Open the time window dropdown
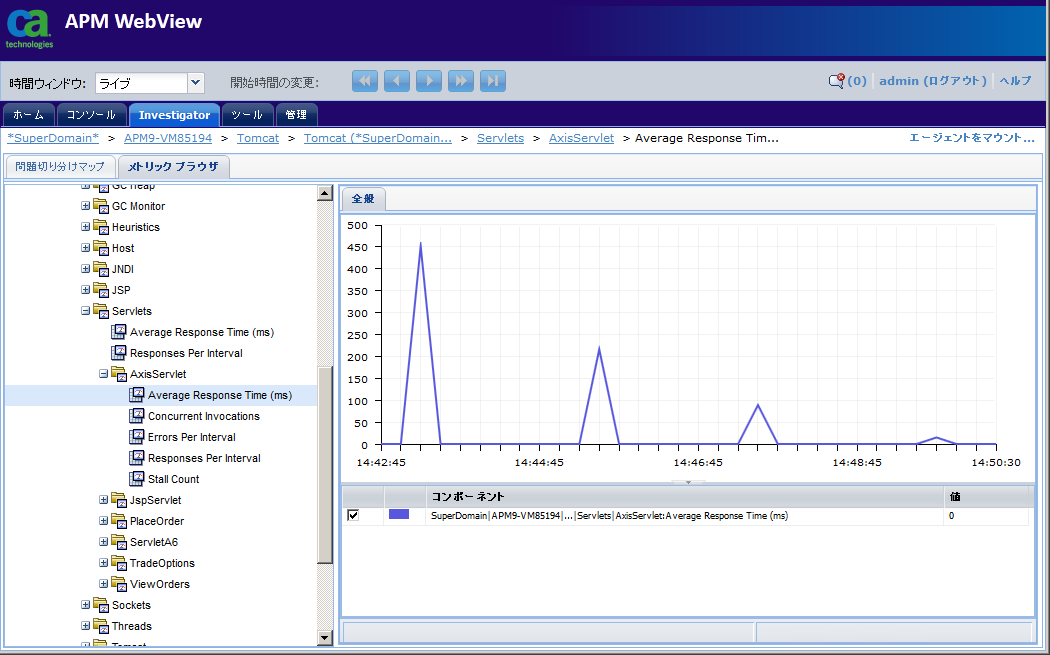 point(196,83)
